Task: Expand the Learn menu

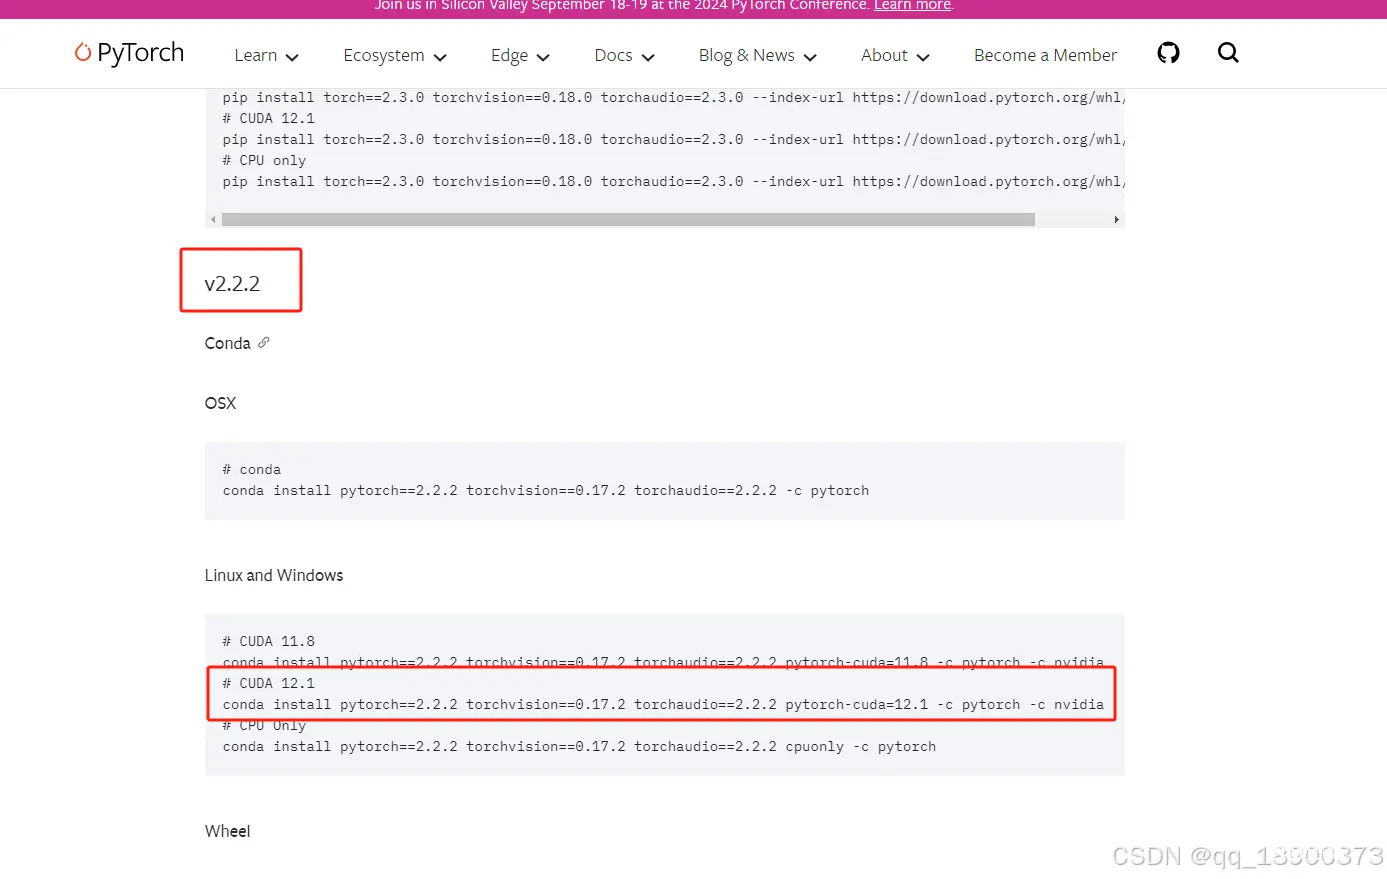Action: pyautogui.click(x=266, y=56)
